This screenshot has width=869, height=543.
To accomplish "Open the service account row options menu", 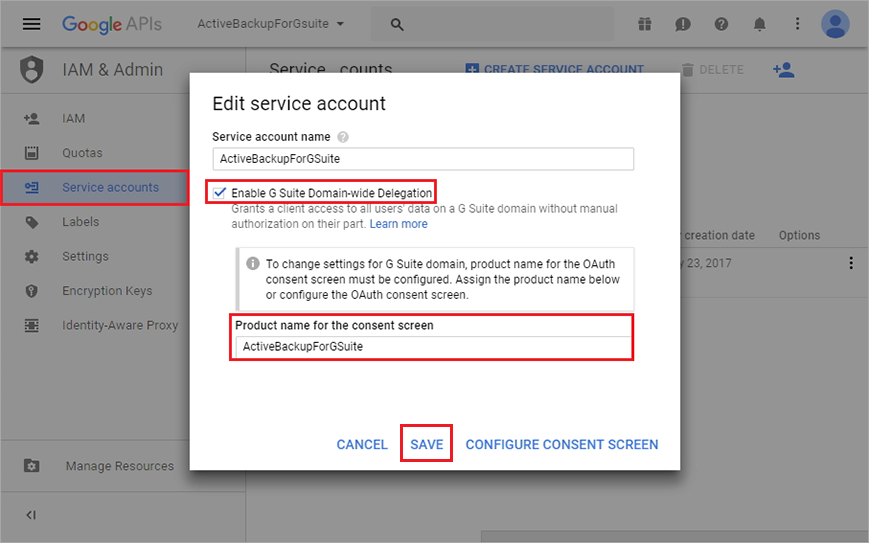I will 851,263.
